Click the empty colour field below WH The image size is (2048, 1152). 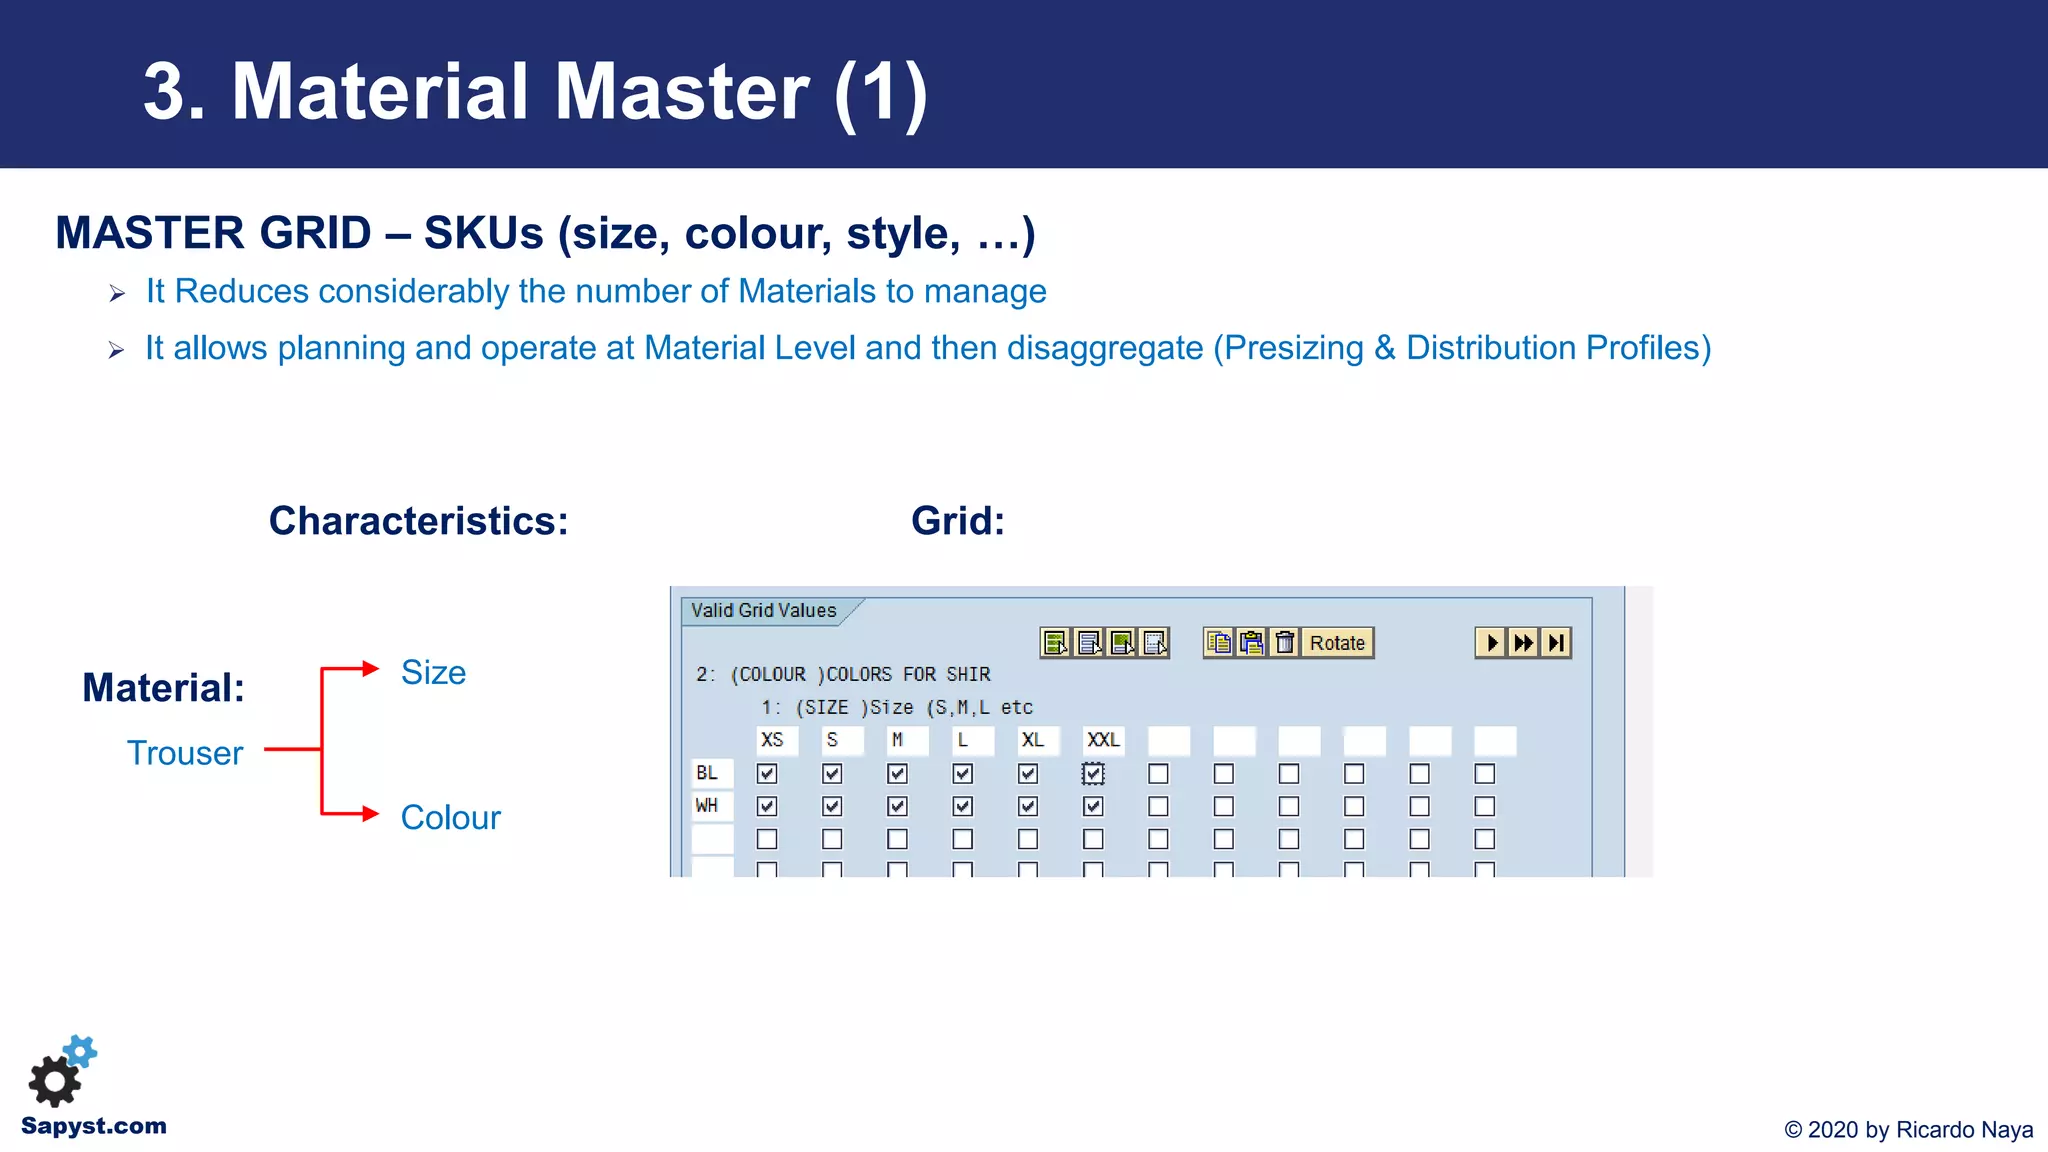tap(713, 839)
